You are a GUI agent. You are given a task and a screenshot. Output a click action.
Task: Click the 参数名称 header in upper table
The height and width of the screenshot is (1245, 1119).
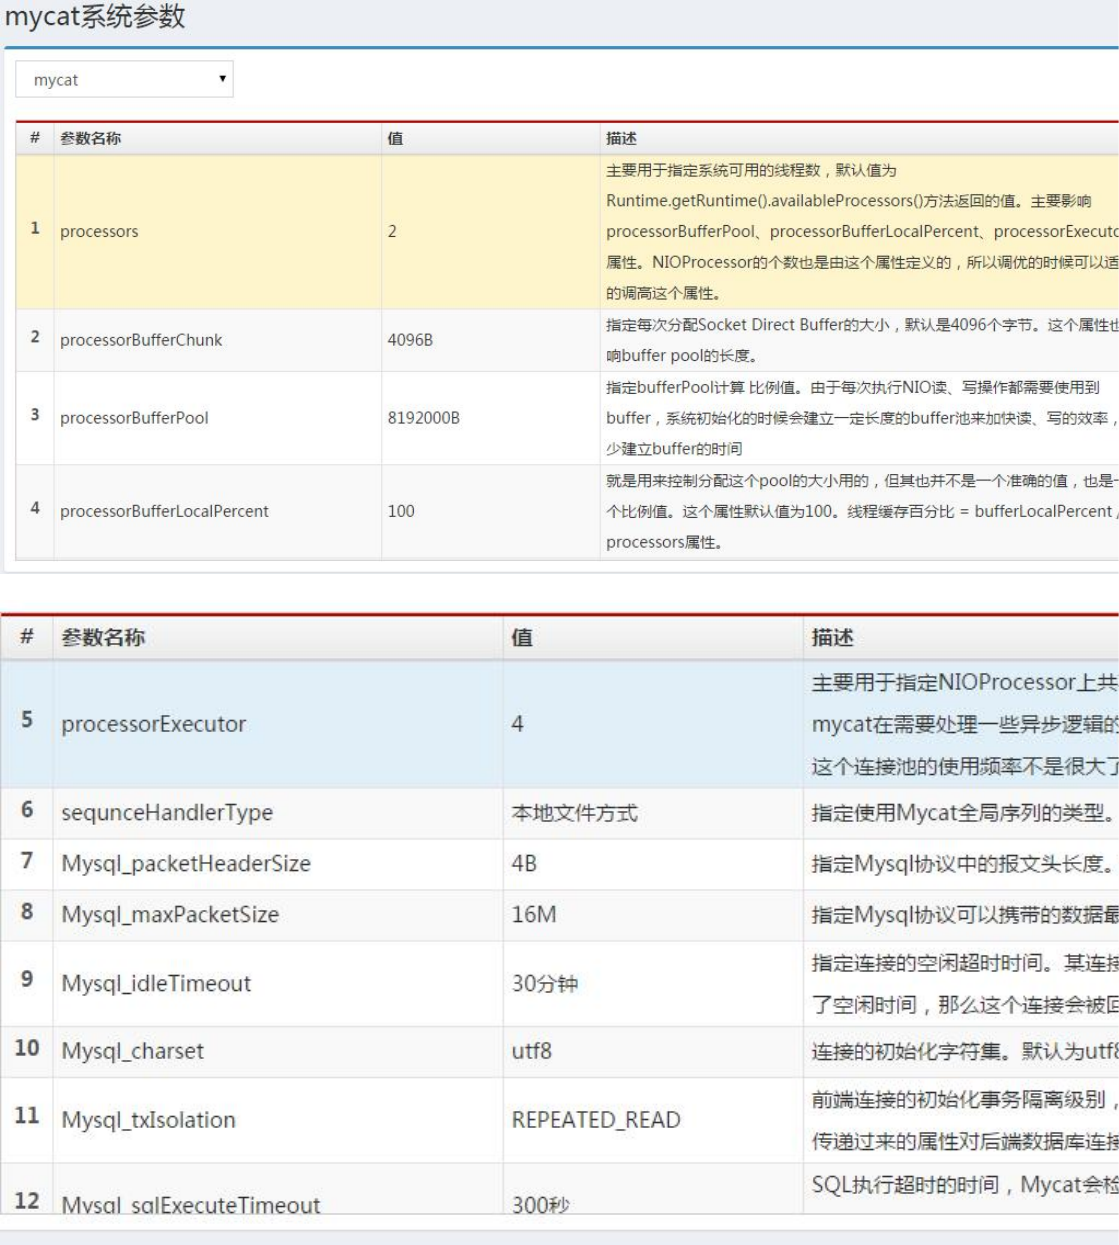pos(90,138)
